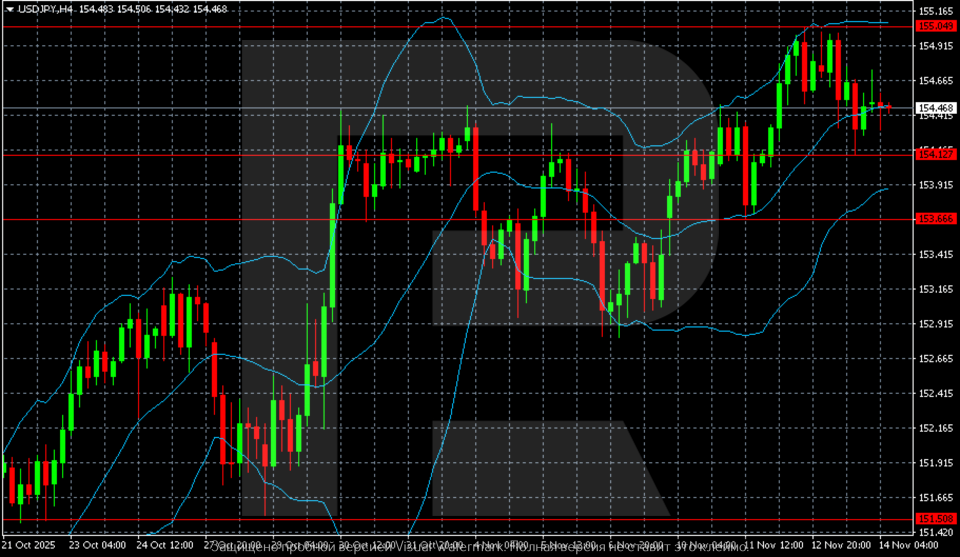Image resolution: width=960 pixels, height=557 pixels.
Task: Click the 151.420 price axis label
Action: coord(933,532)
